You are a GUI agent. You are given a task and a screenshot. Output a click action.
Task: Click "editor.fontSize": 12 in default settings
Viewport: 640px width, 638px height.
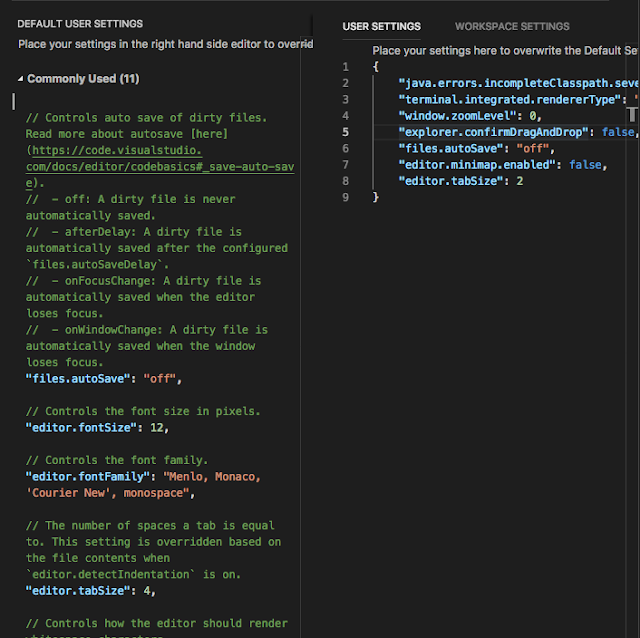pyautogui.click(x=97, y=428)
